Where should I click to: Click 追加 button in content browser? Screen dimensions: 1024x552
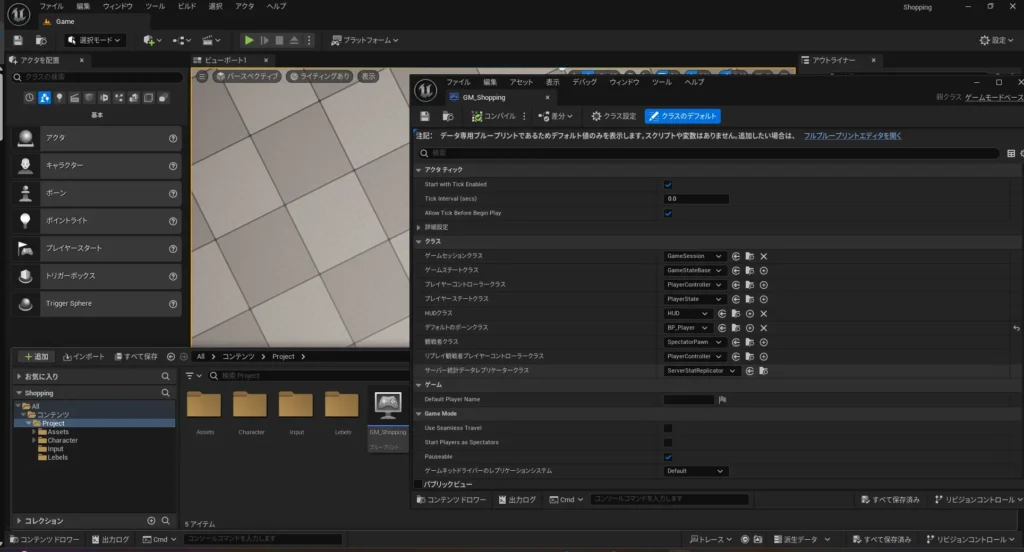[x=36, y=357]
